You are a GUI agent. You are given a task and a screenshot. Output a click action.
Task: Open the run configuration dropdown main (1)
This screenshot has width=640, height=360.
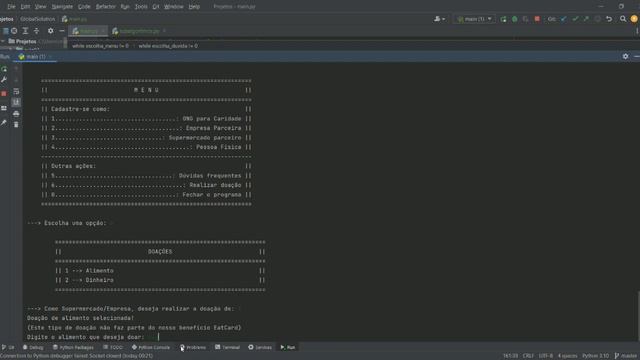(x=474, y=19)
